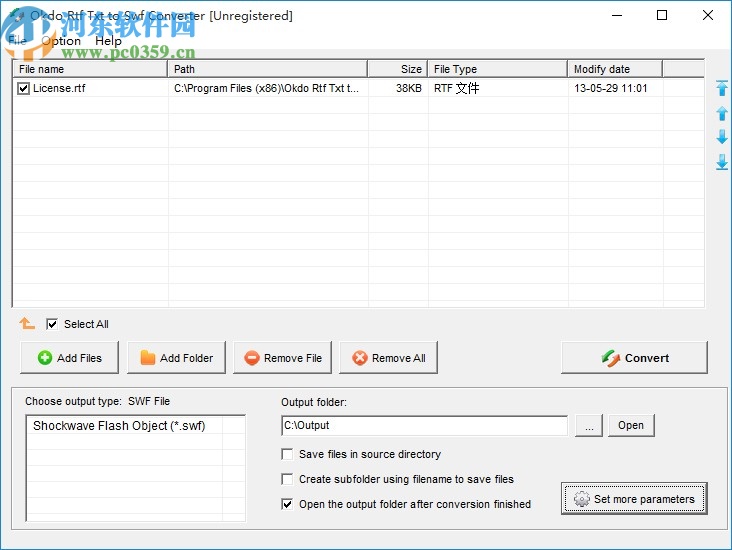Viewport: 732px width, 550px height.
Task: Move selected file to top of list
Action: coord(722,88)
